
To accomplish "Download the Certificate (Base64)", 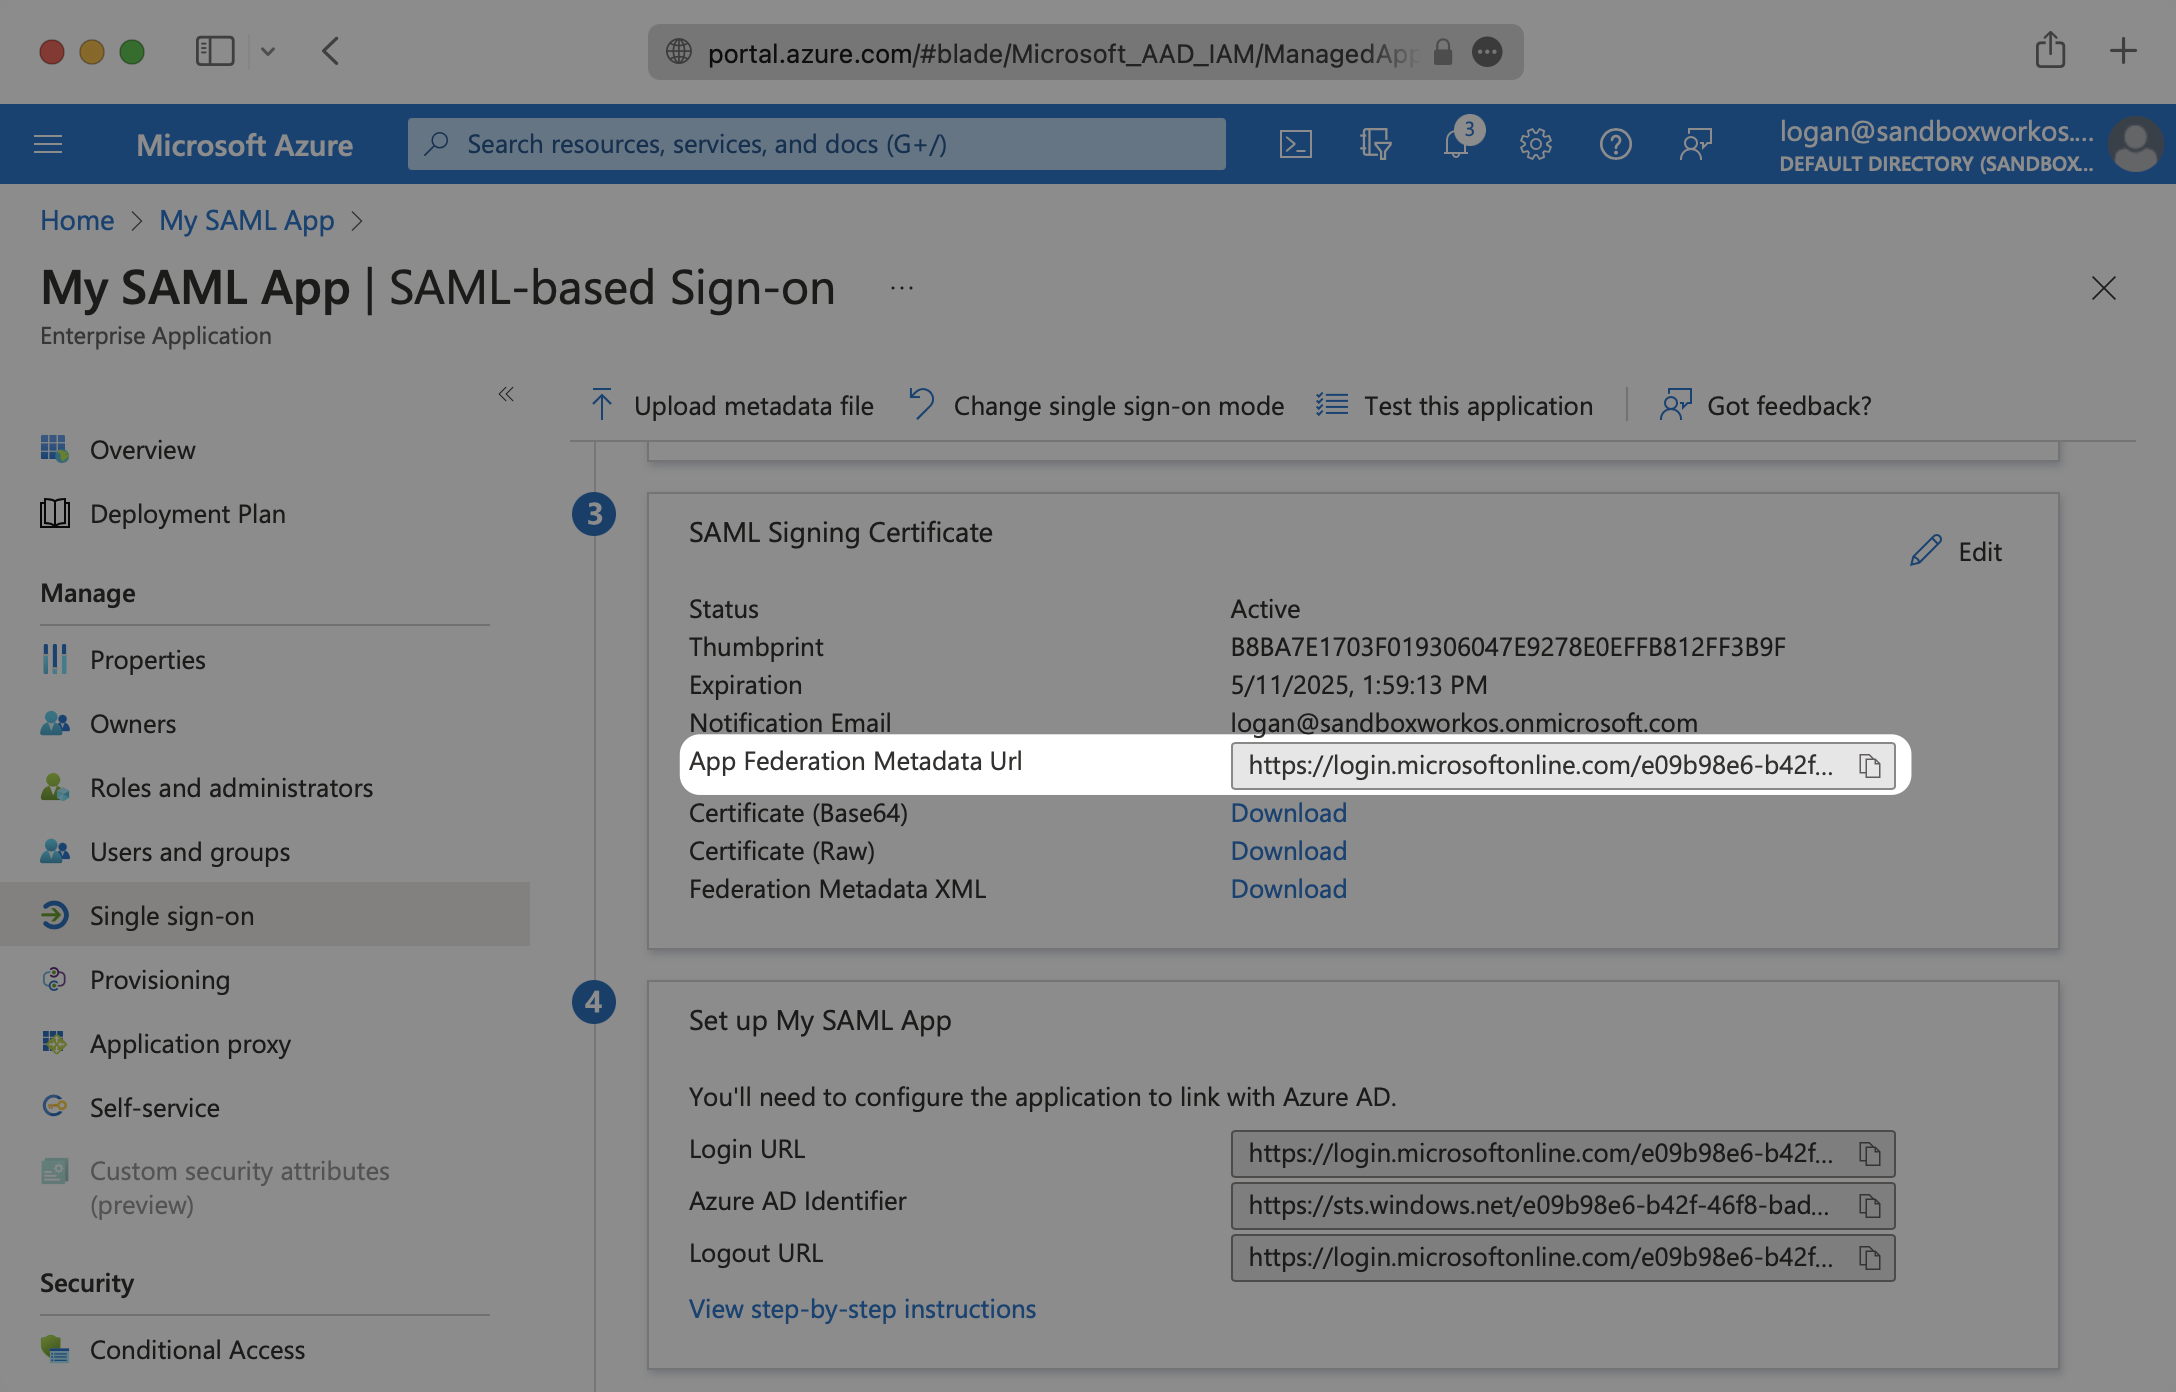I will [1288, 813].
